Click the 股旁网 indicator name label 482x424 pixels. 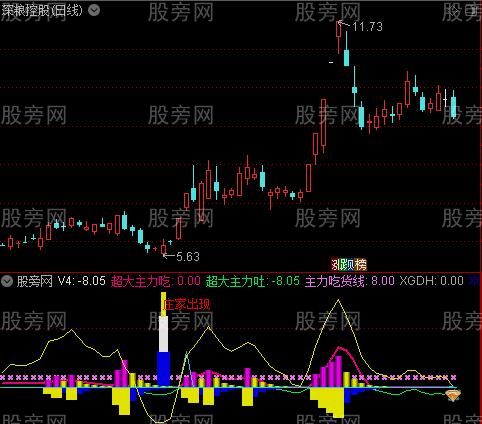pyautogui.click(x=35, y=281)
